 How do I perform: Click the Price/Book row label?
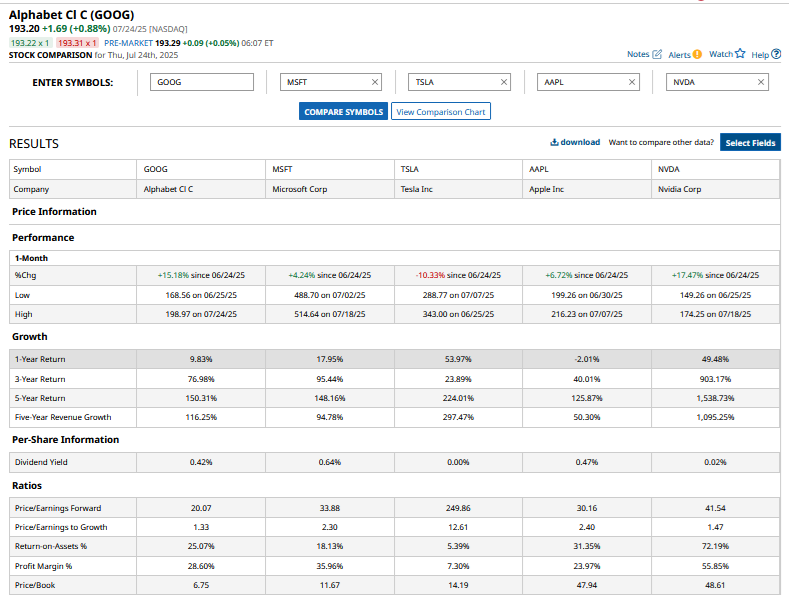pos(35,585)
